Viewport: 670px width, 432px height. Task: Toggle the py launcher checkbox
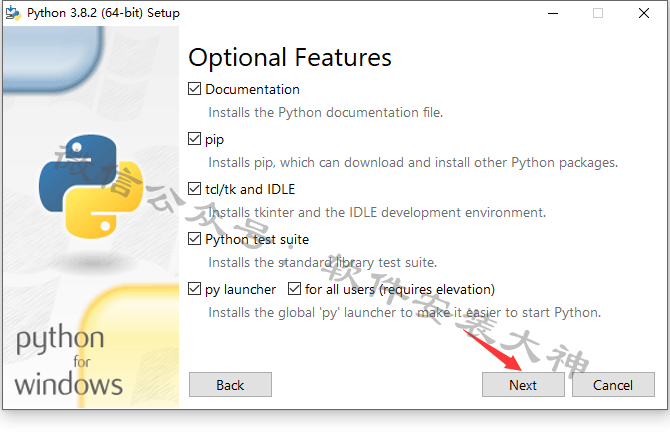click(194, 289)
